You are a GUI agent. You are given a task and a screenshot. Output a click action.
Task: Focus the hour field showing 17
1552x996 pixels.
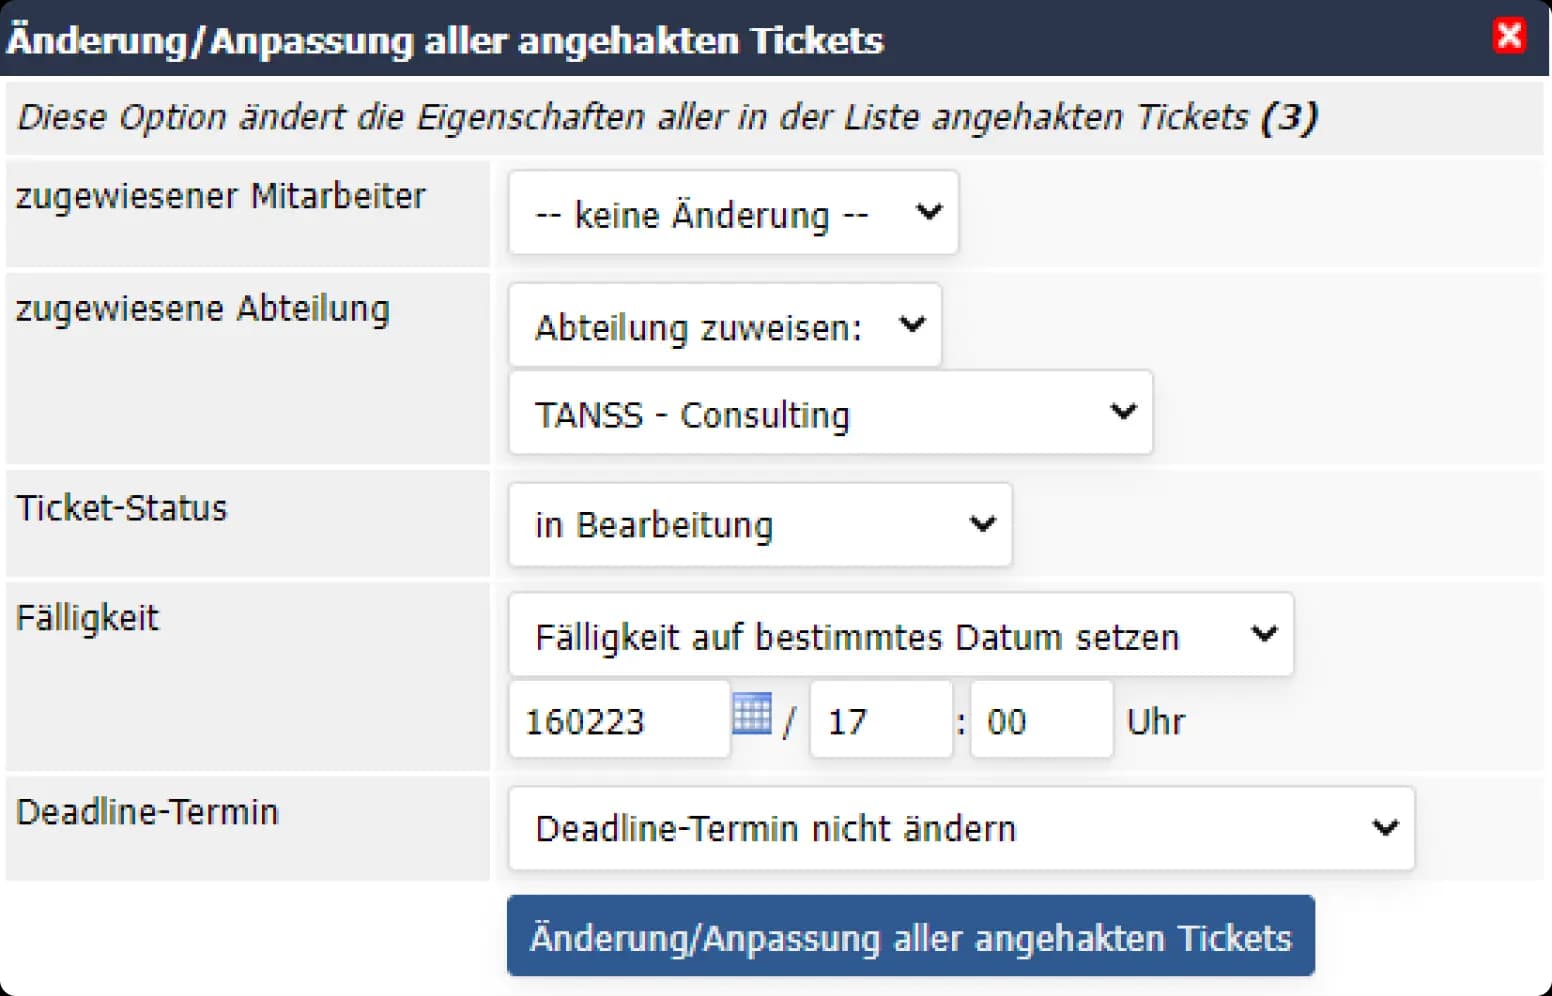pyautogui.click(x=879, y=720)
